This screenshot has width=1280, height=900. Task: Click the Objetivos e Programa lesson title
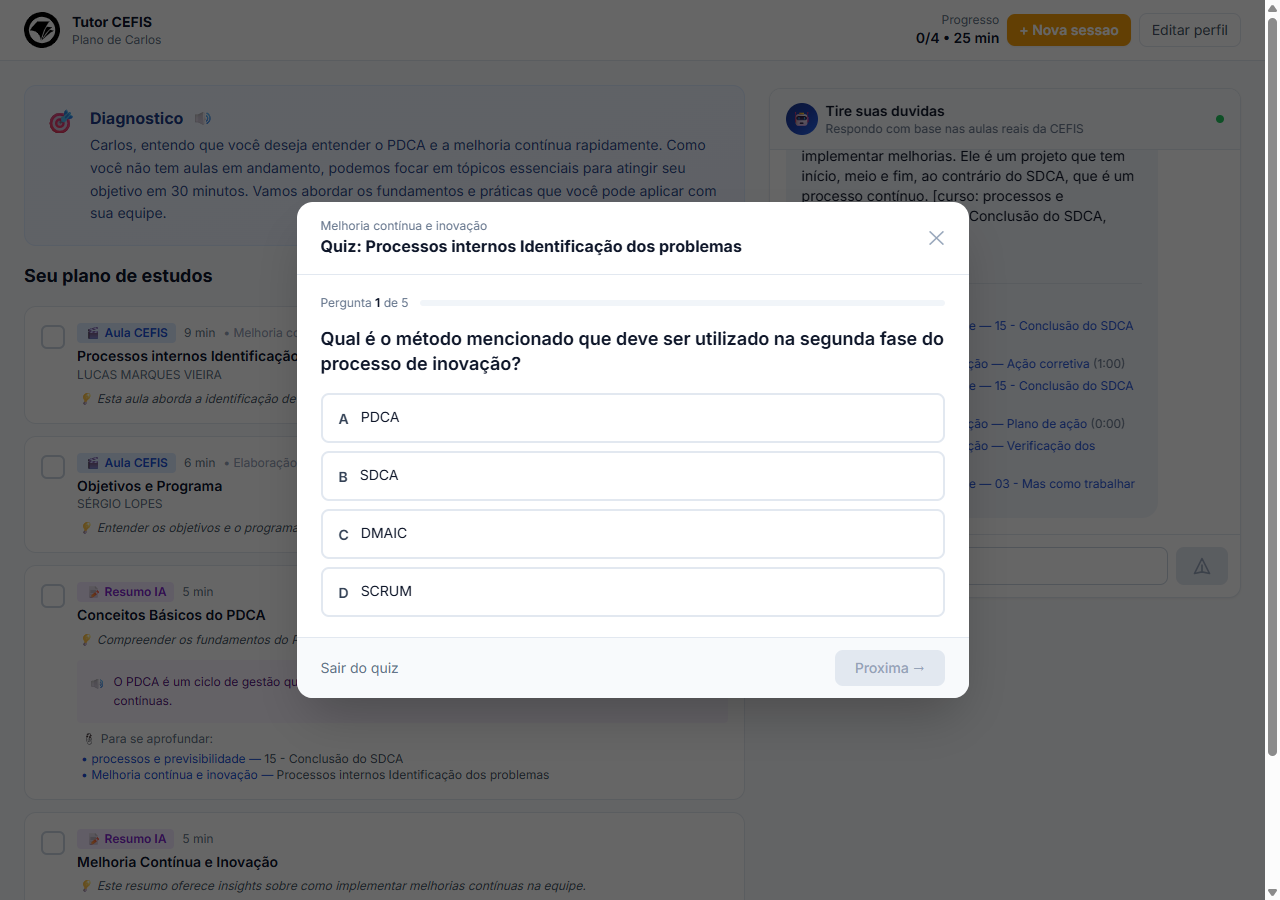pyautogui.click(x=150, y=486)
